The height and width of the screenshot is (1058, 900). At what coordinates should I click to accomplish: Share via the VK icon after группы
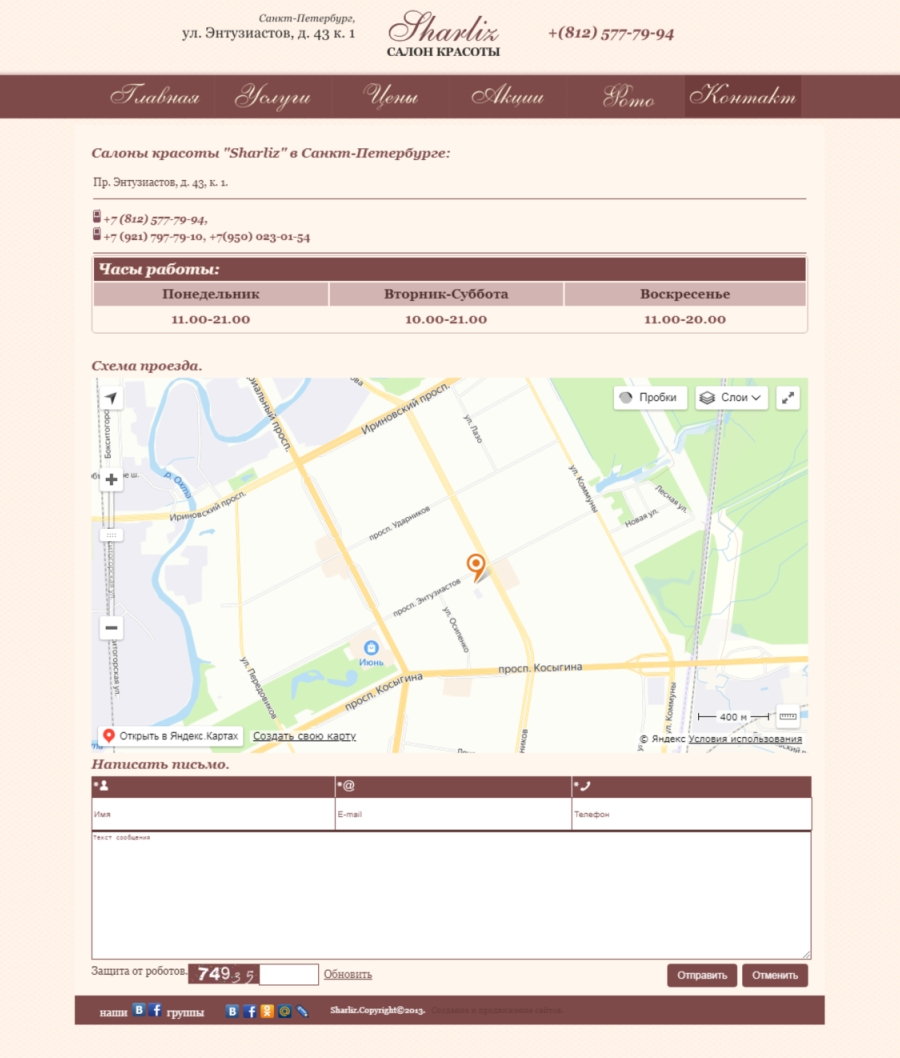coord(232,1011)
